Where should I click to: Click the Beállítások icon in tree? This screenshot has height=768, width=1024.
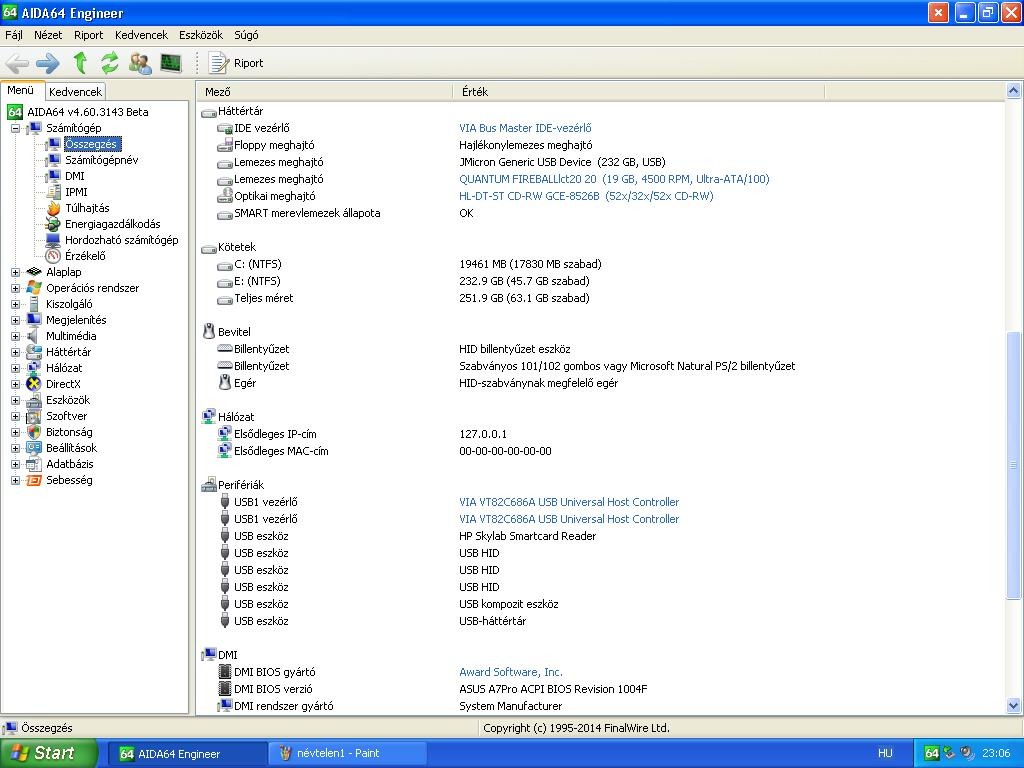click(34, 448)
